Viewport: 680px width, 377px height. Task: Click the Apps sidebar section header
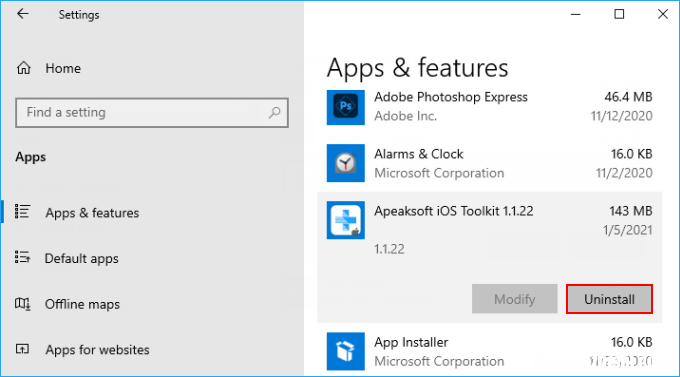[30, 157]
